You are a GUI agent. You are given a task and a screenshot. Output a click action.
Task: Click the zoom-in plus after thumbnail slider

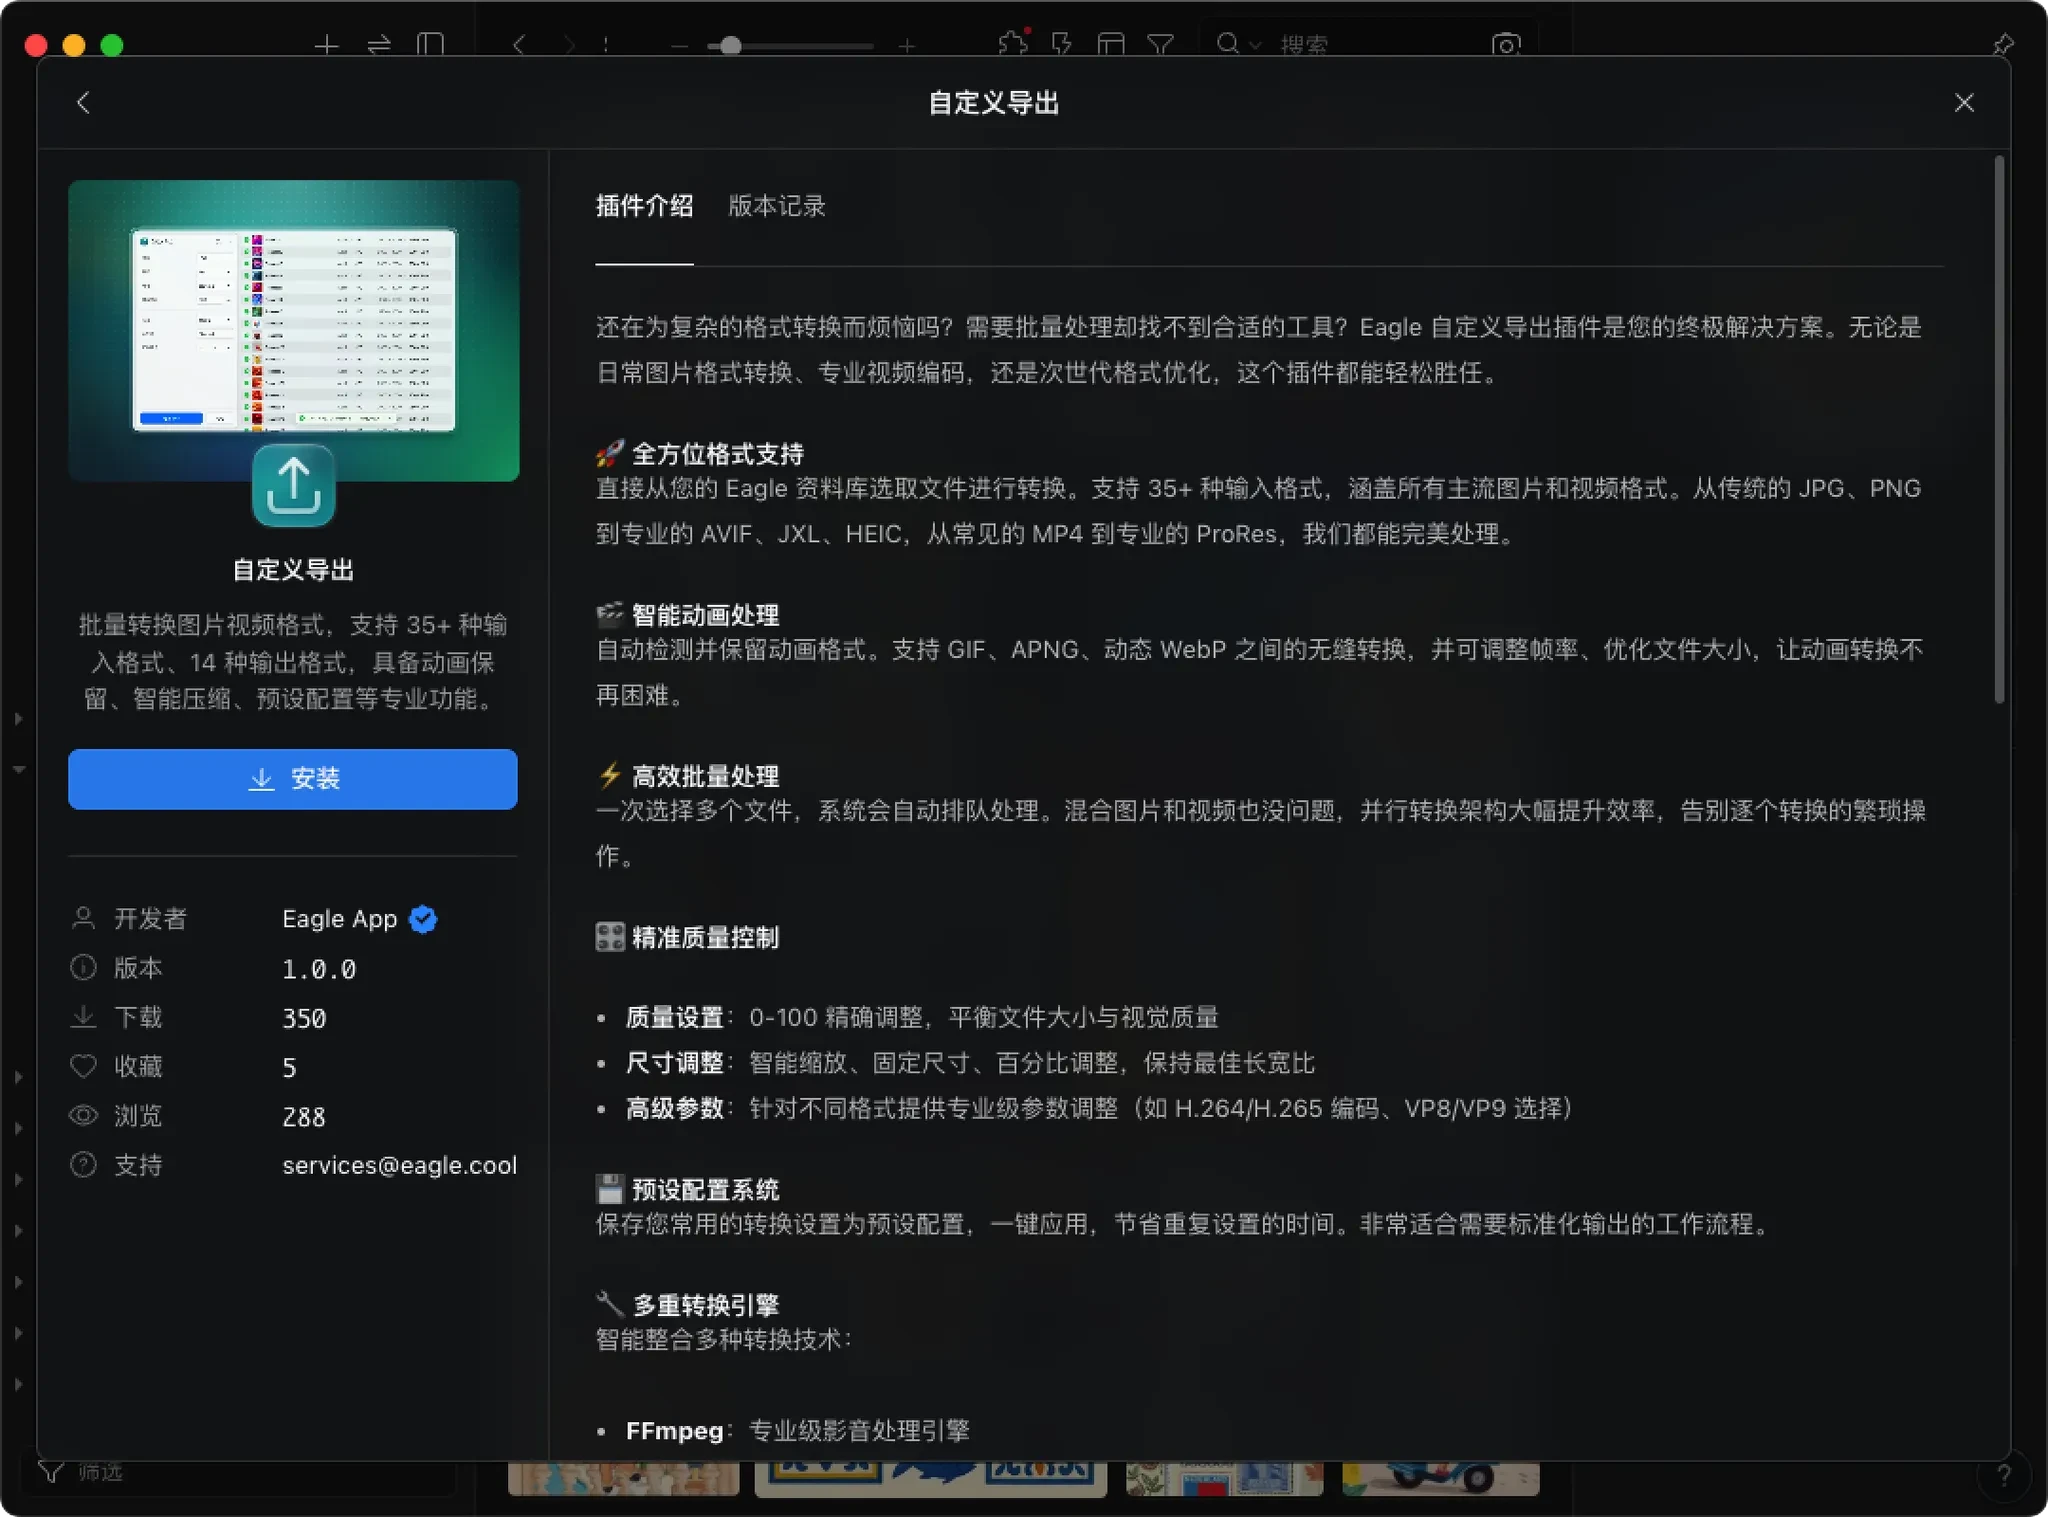[x=906, y=46]
